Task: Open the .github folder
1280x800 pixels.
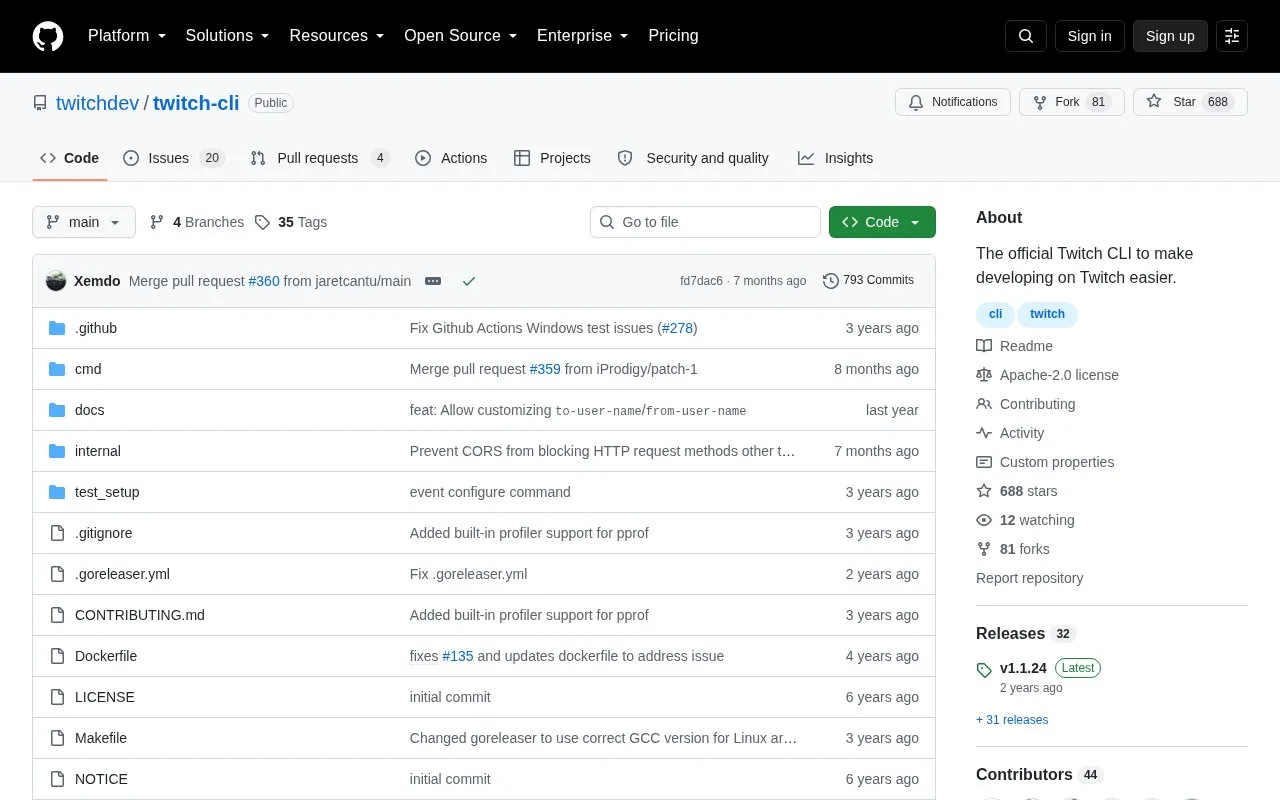Action: [96, 328]
